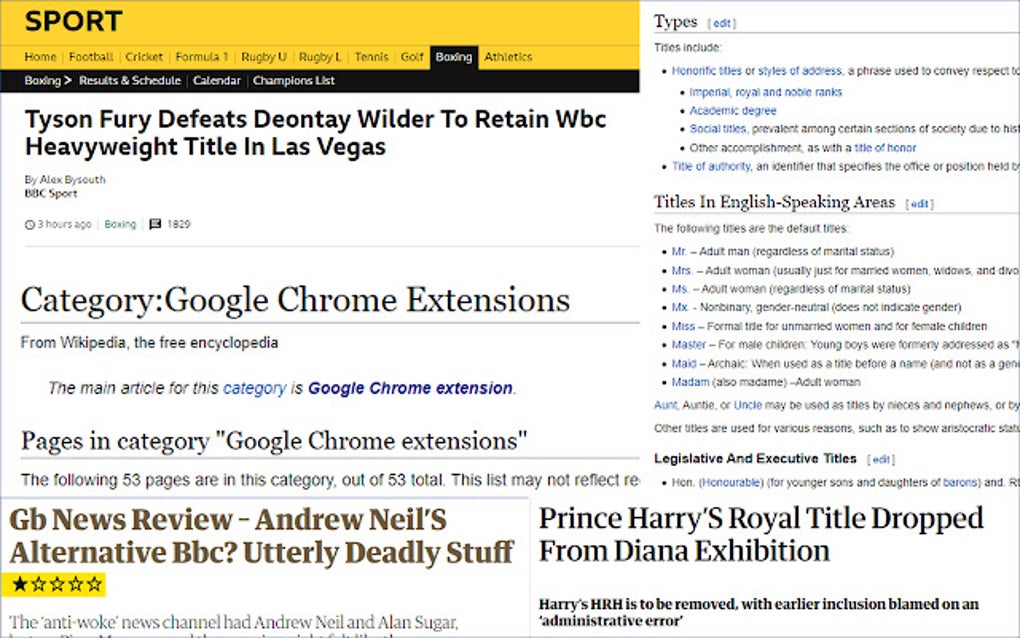Edit the Legislative And Executive Titles section
1020x638 pixels.
pos(882,459)
